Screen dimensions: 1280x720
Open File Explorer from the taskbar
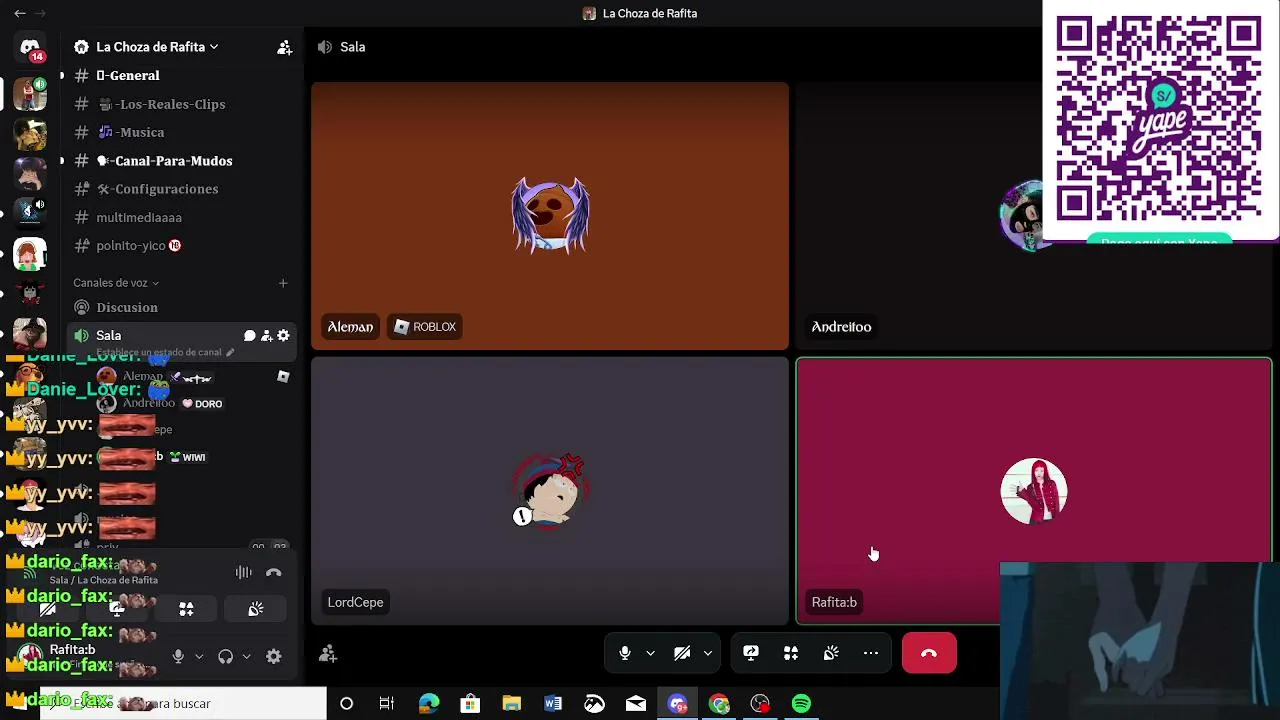pos(511,704)
